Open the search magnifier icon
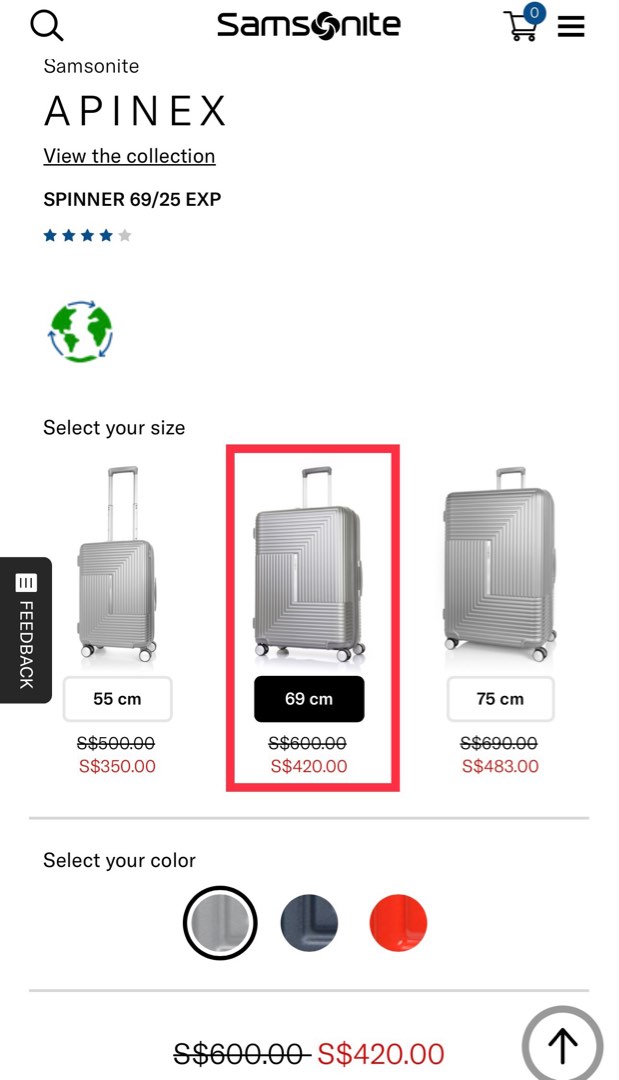619x1080 pixels. [x=47, y=27]
